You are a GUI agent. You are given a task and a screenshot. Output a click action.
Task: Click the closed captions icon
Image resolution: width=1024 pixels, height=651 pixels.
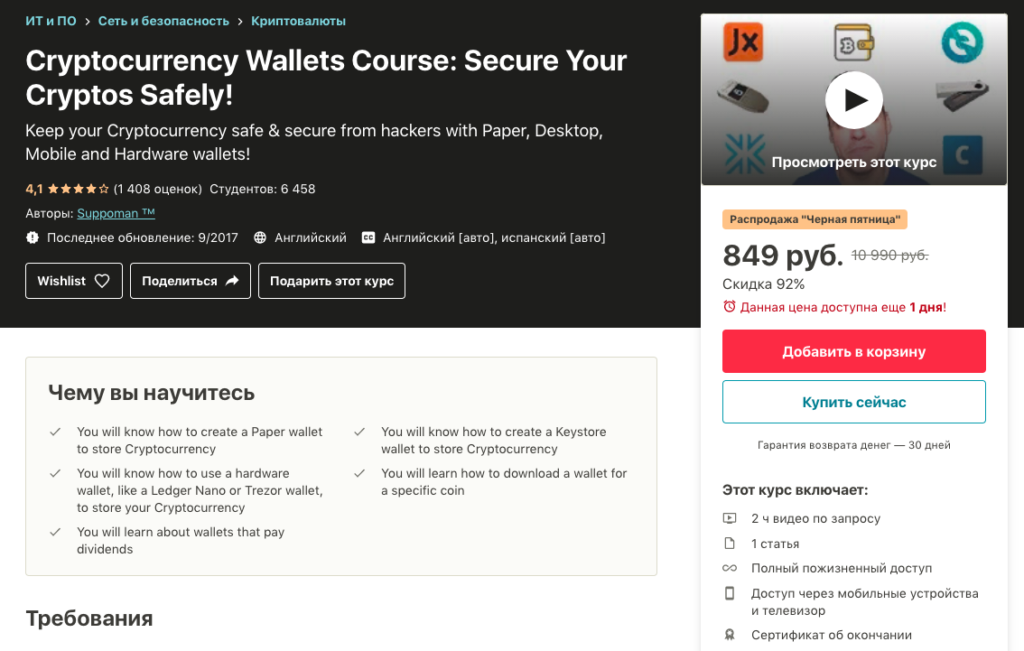[x=368, y=238]
